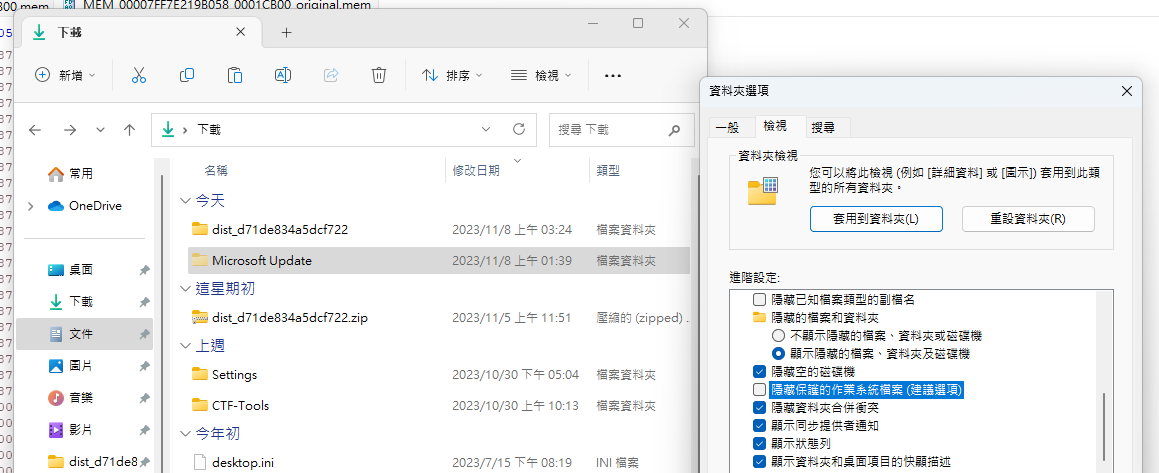Sort by 名稱 column header
Image resolution: width=1159 pixels, height=473 pixels.
[x=216, y=171]
